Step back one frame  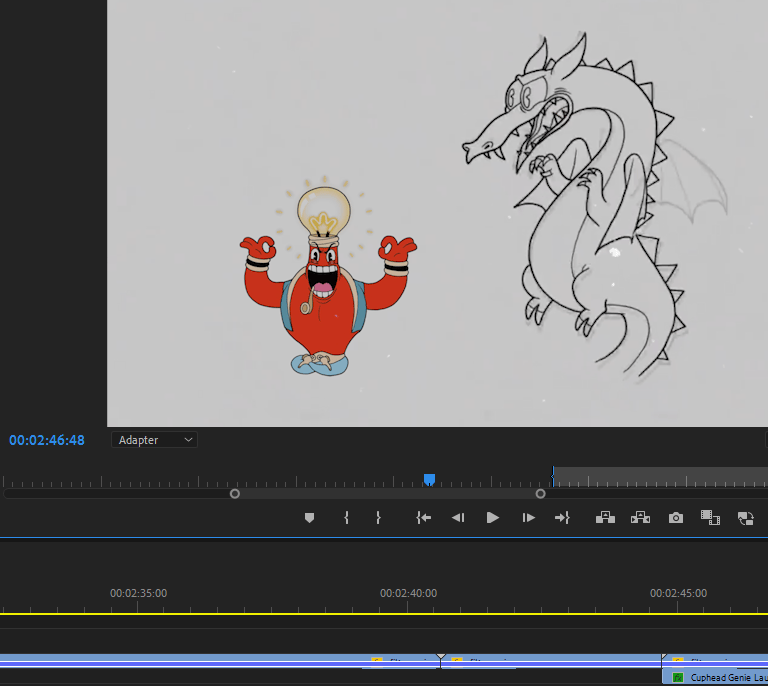click(458, 518)
